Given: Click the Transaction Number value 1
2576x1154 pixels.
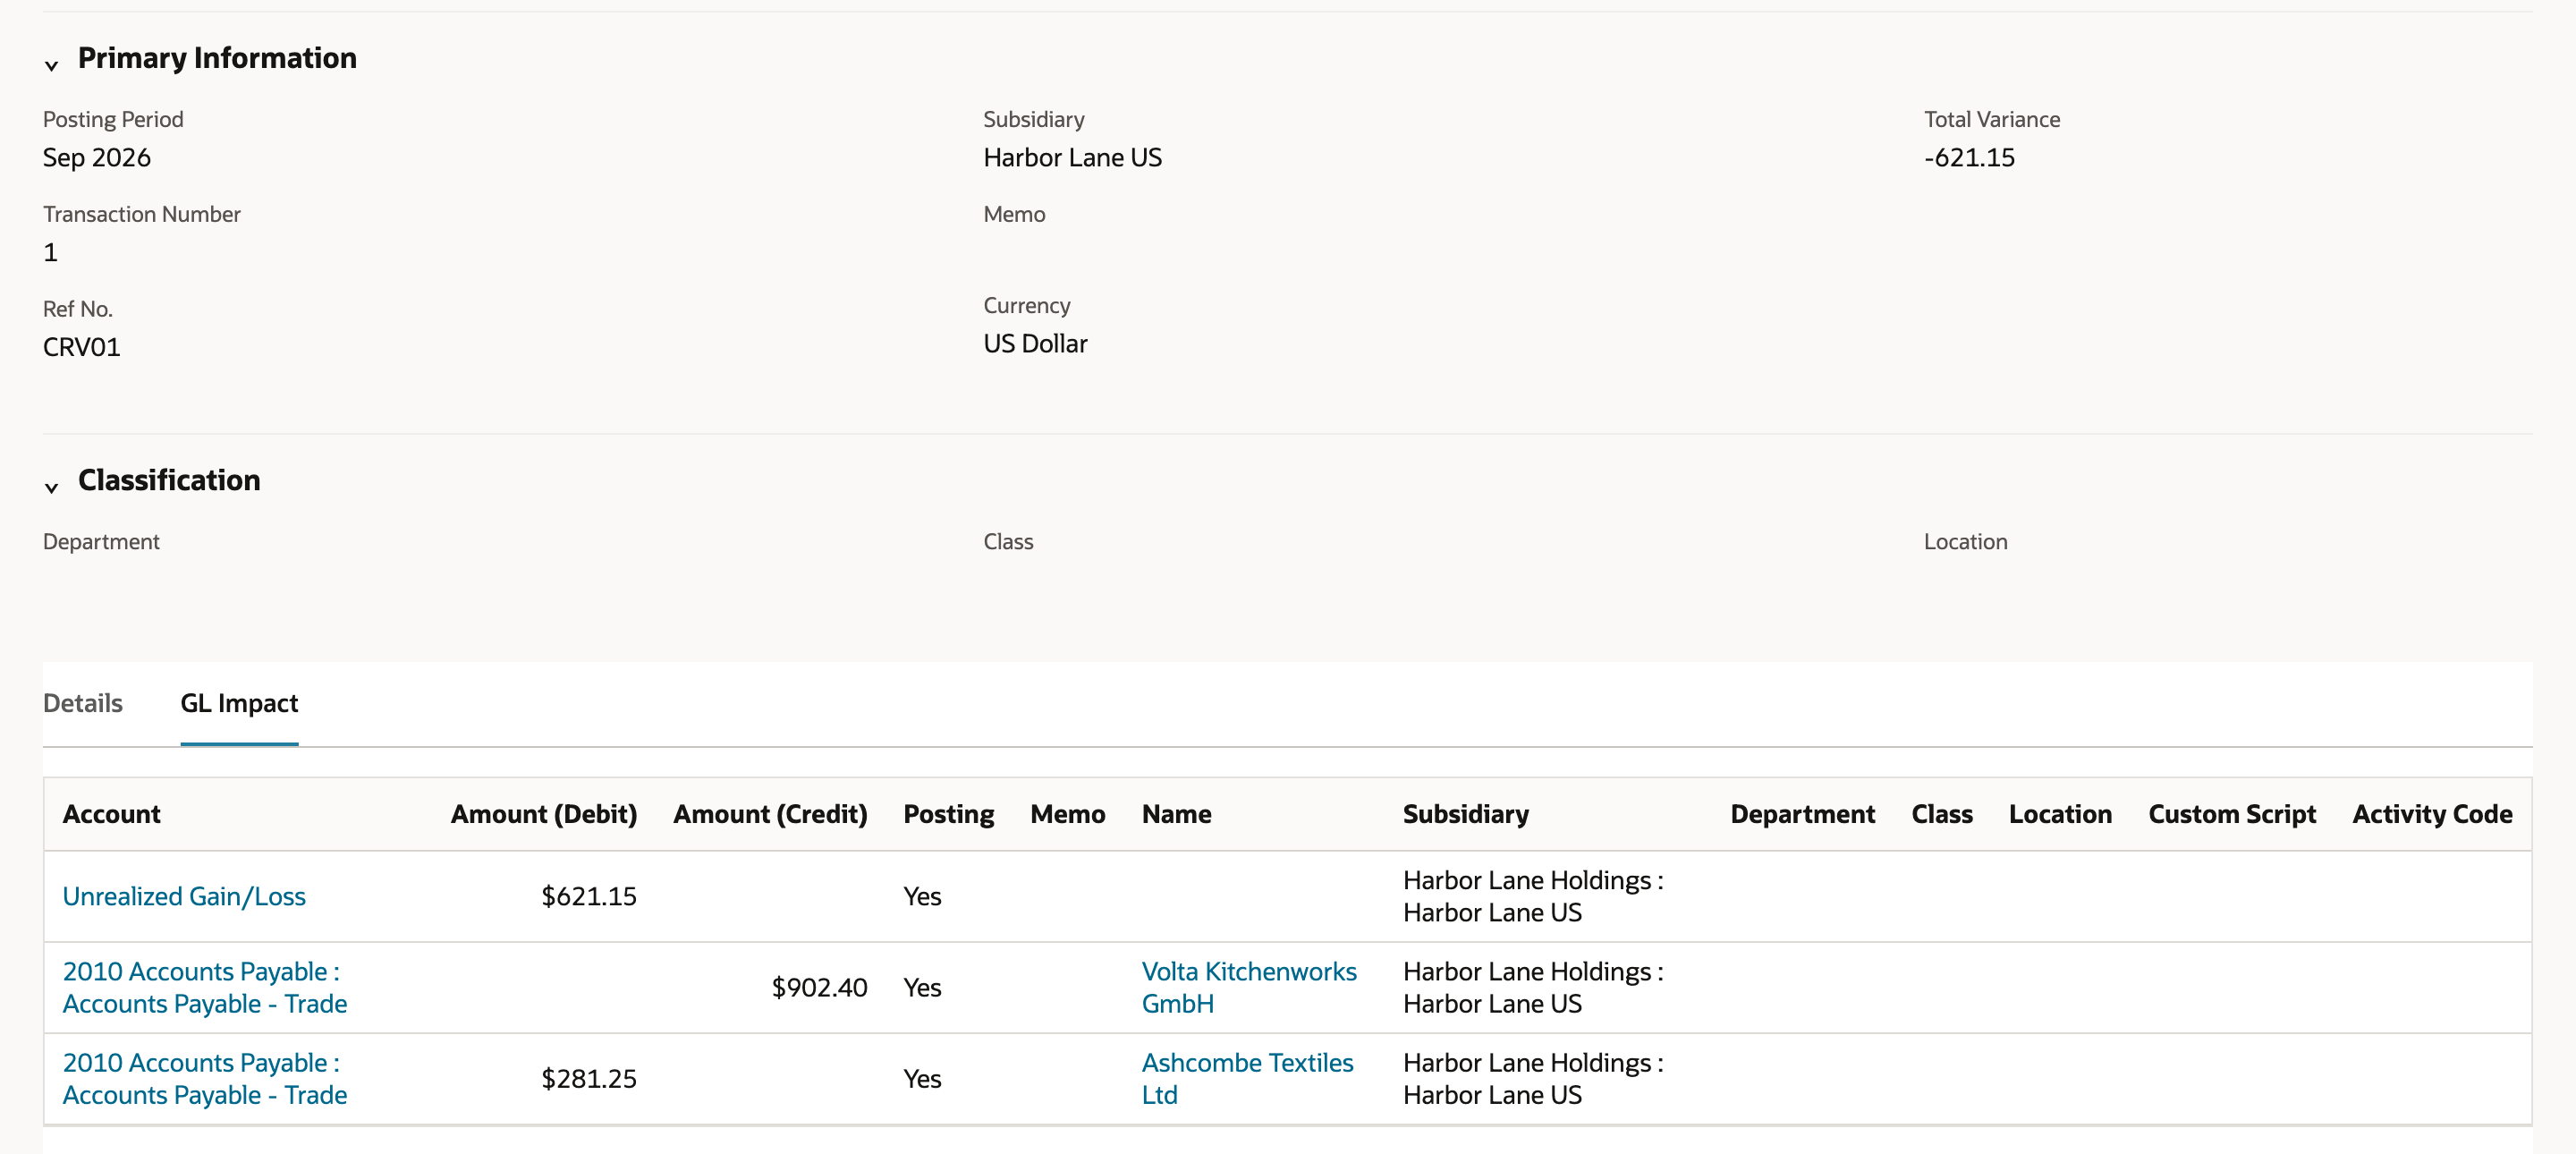Looking at the screenshot, I should (50, 252).
